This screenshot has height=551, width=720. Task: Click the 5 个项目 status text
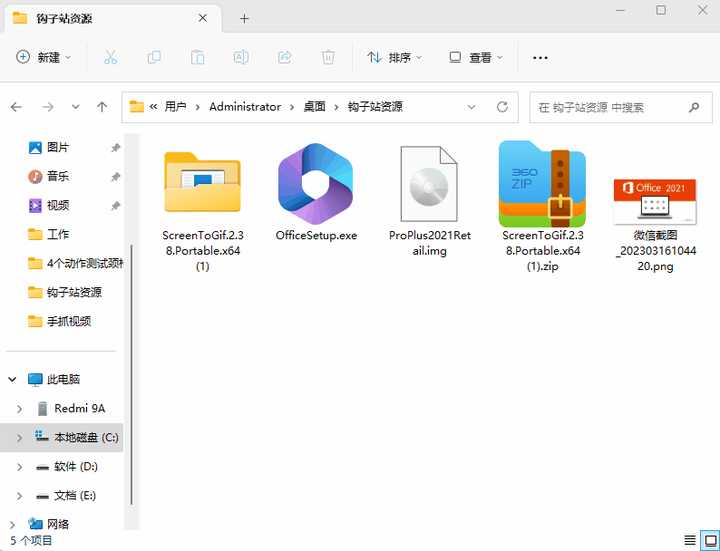(31, 540)
